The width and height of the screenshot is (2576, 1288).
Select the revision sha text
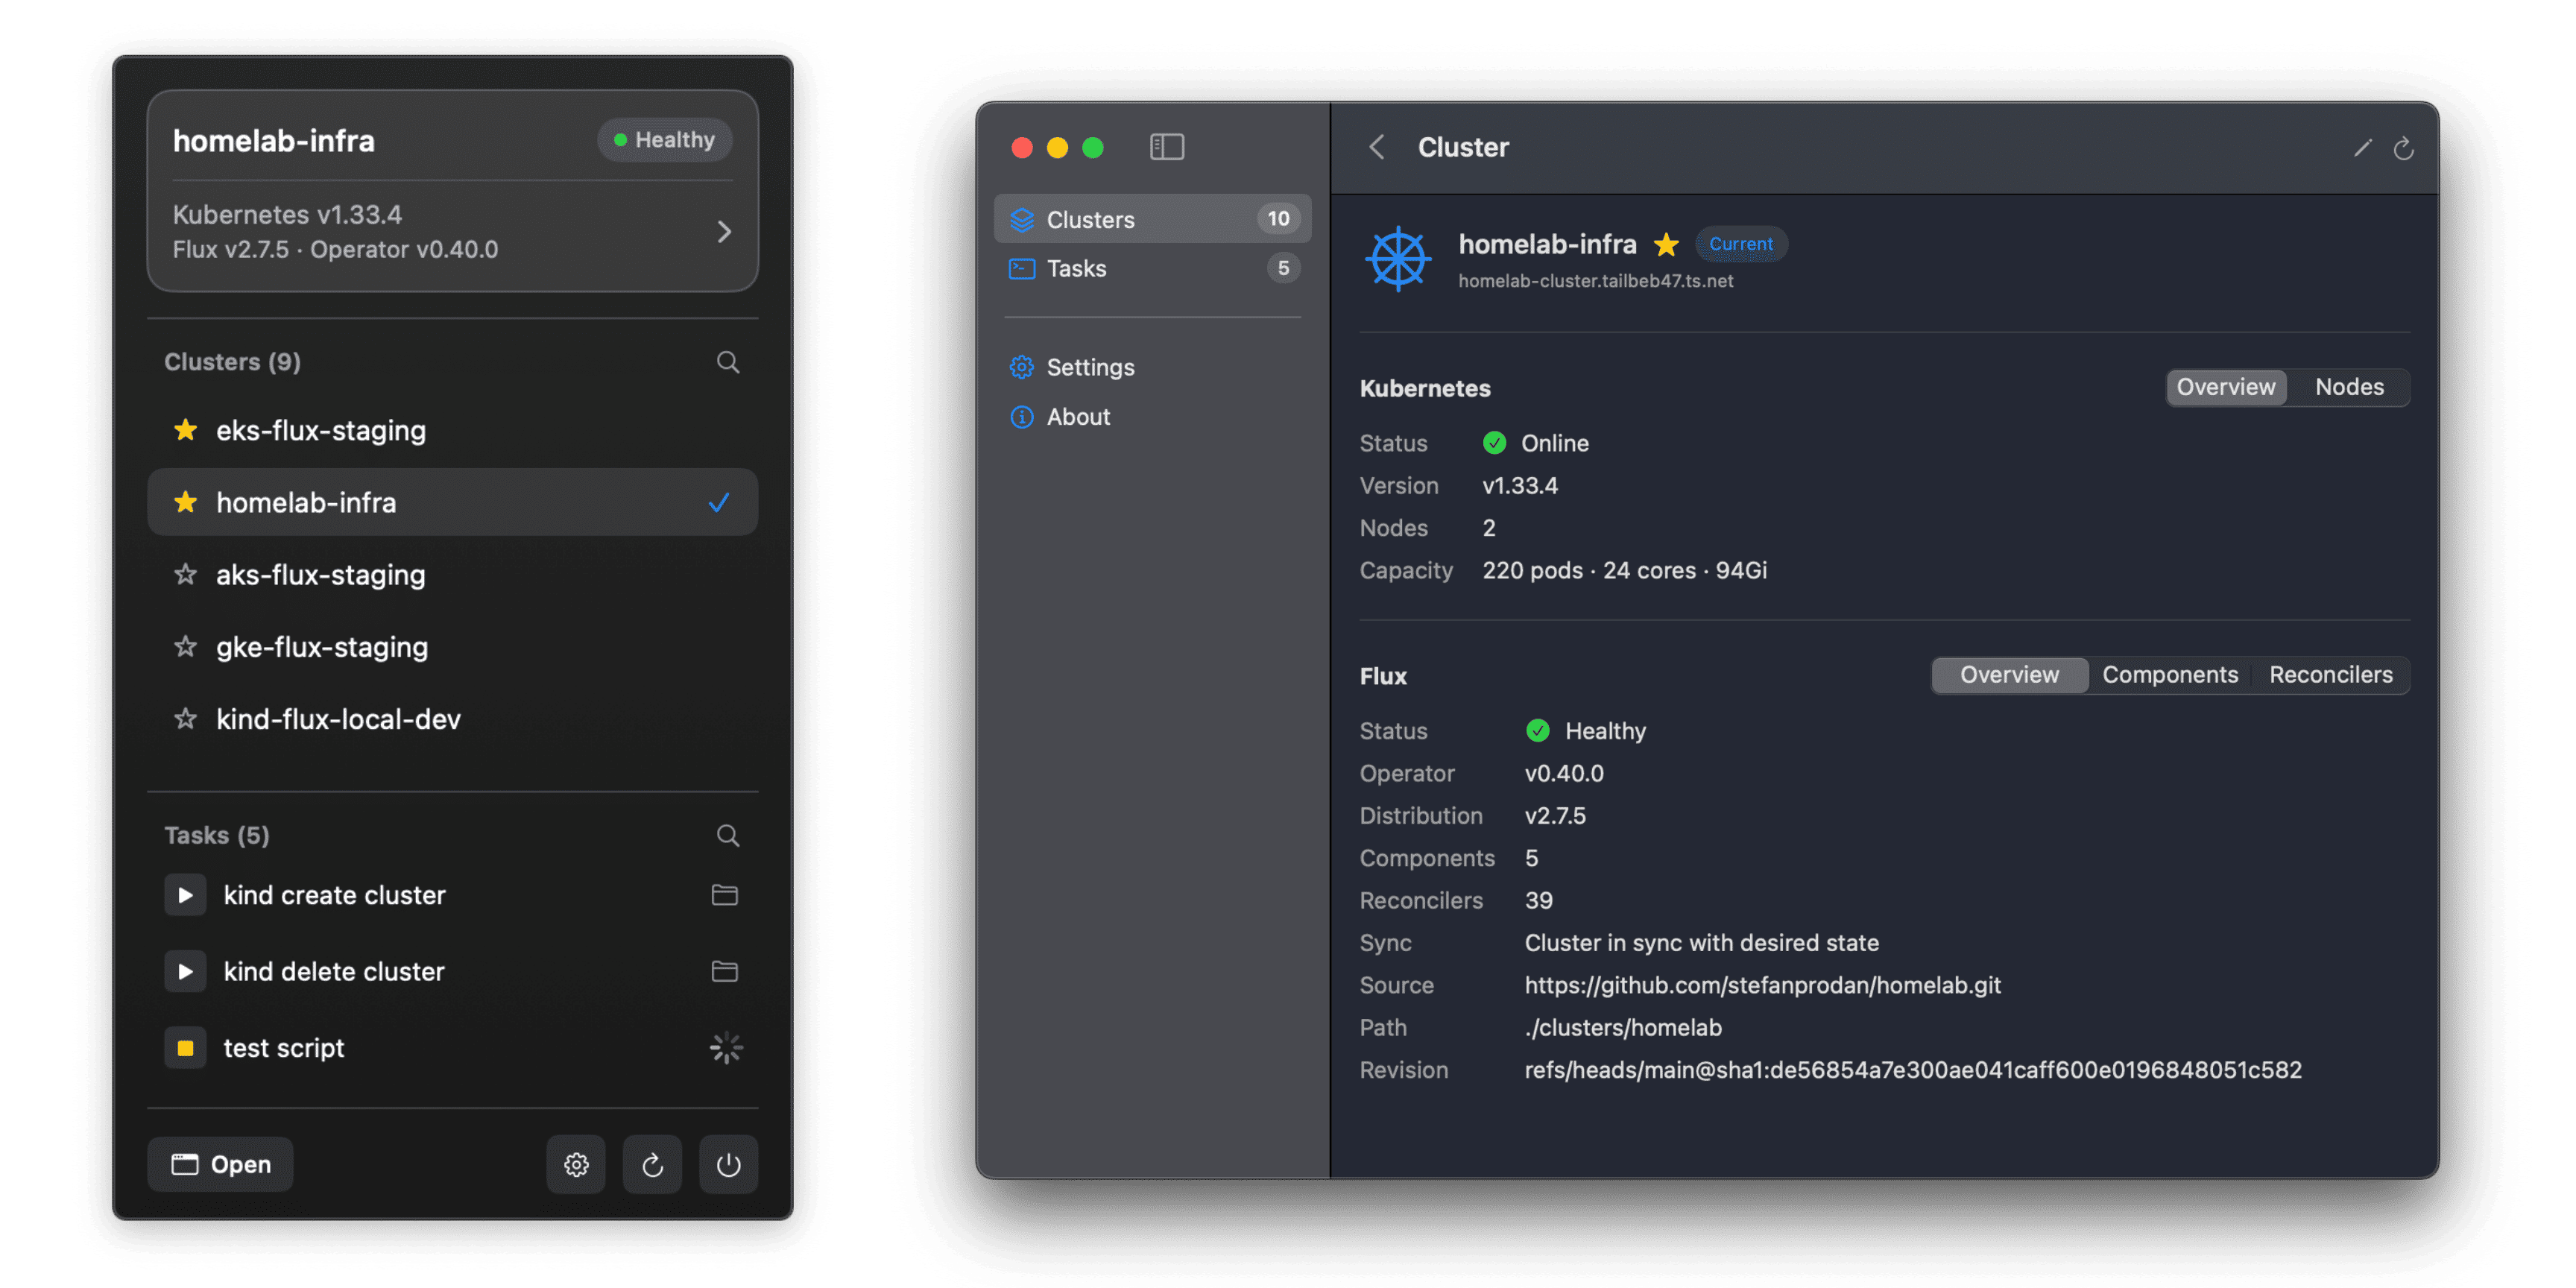tap(1912, 1070)
